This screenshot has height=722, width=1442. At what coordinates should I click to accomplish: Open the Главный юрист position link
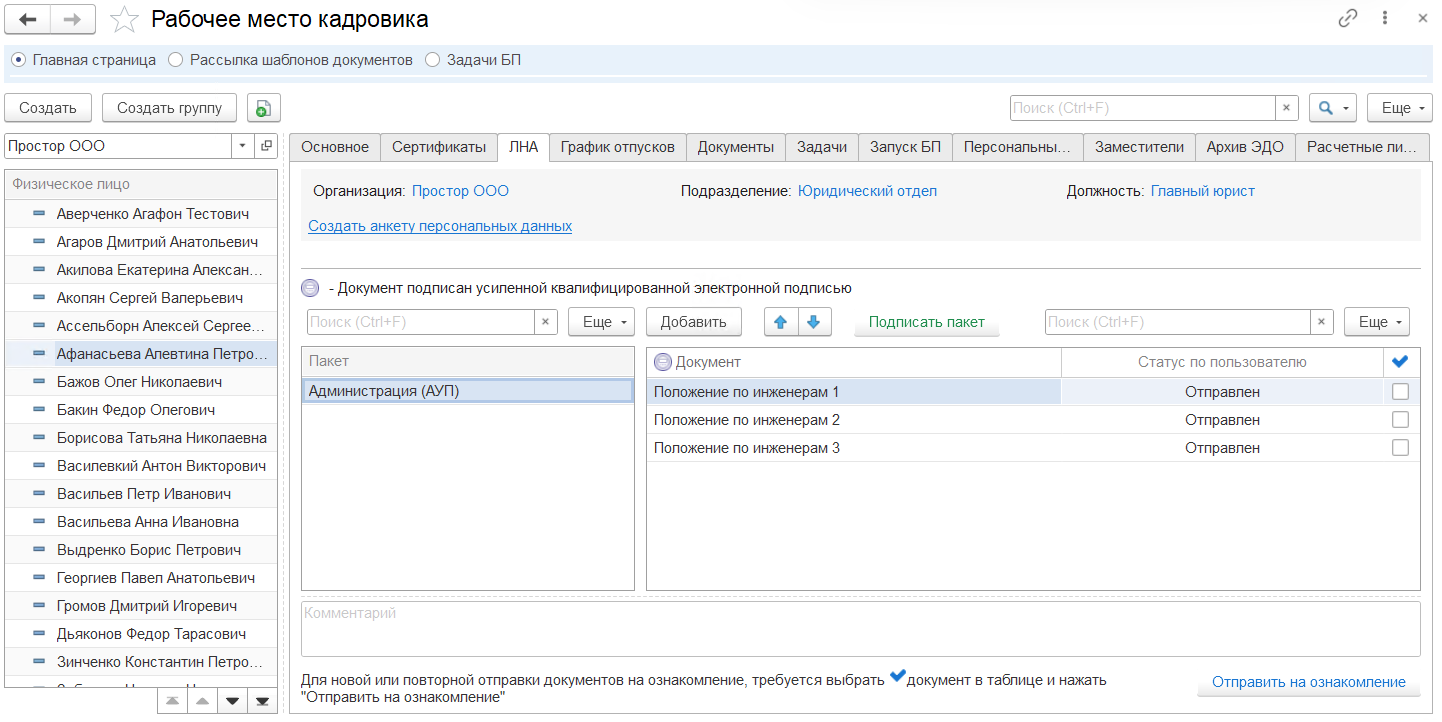[1203, 191]
